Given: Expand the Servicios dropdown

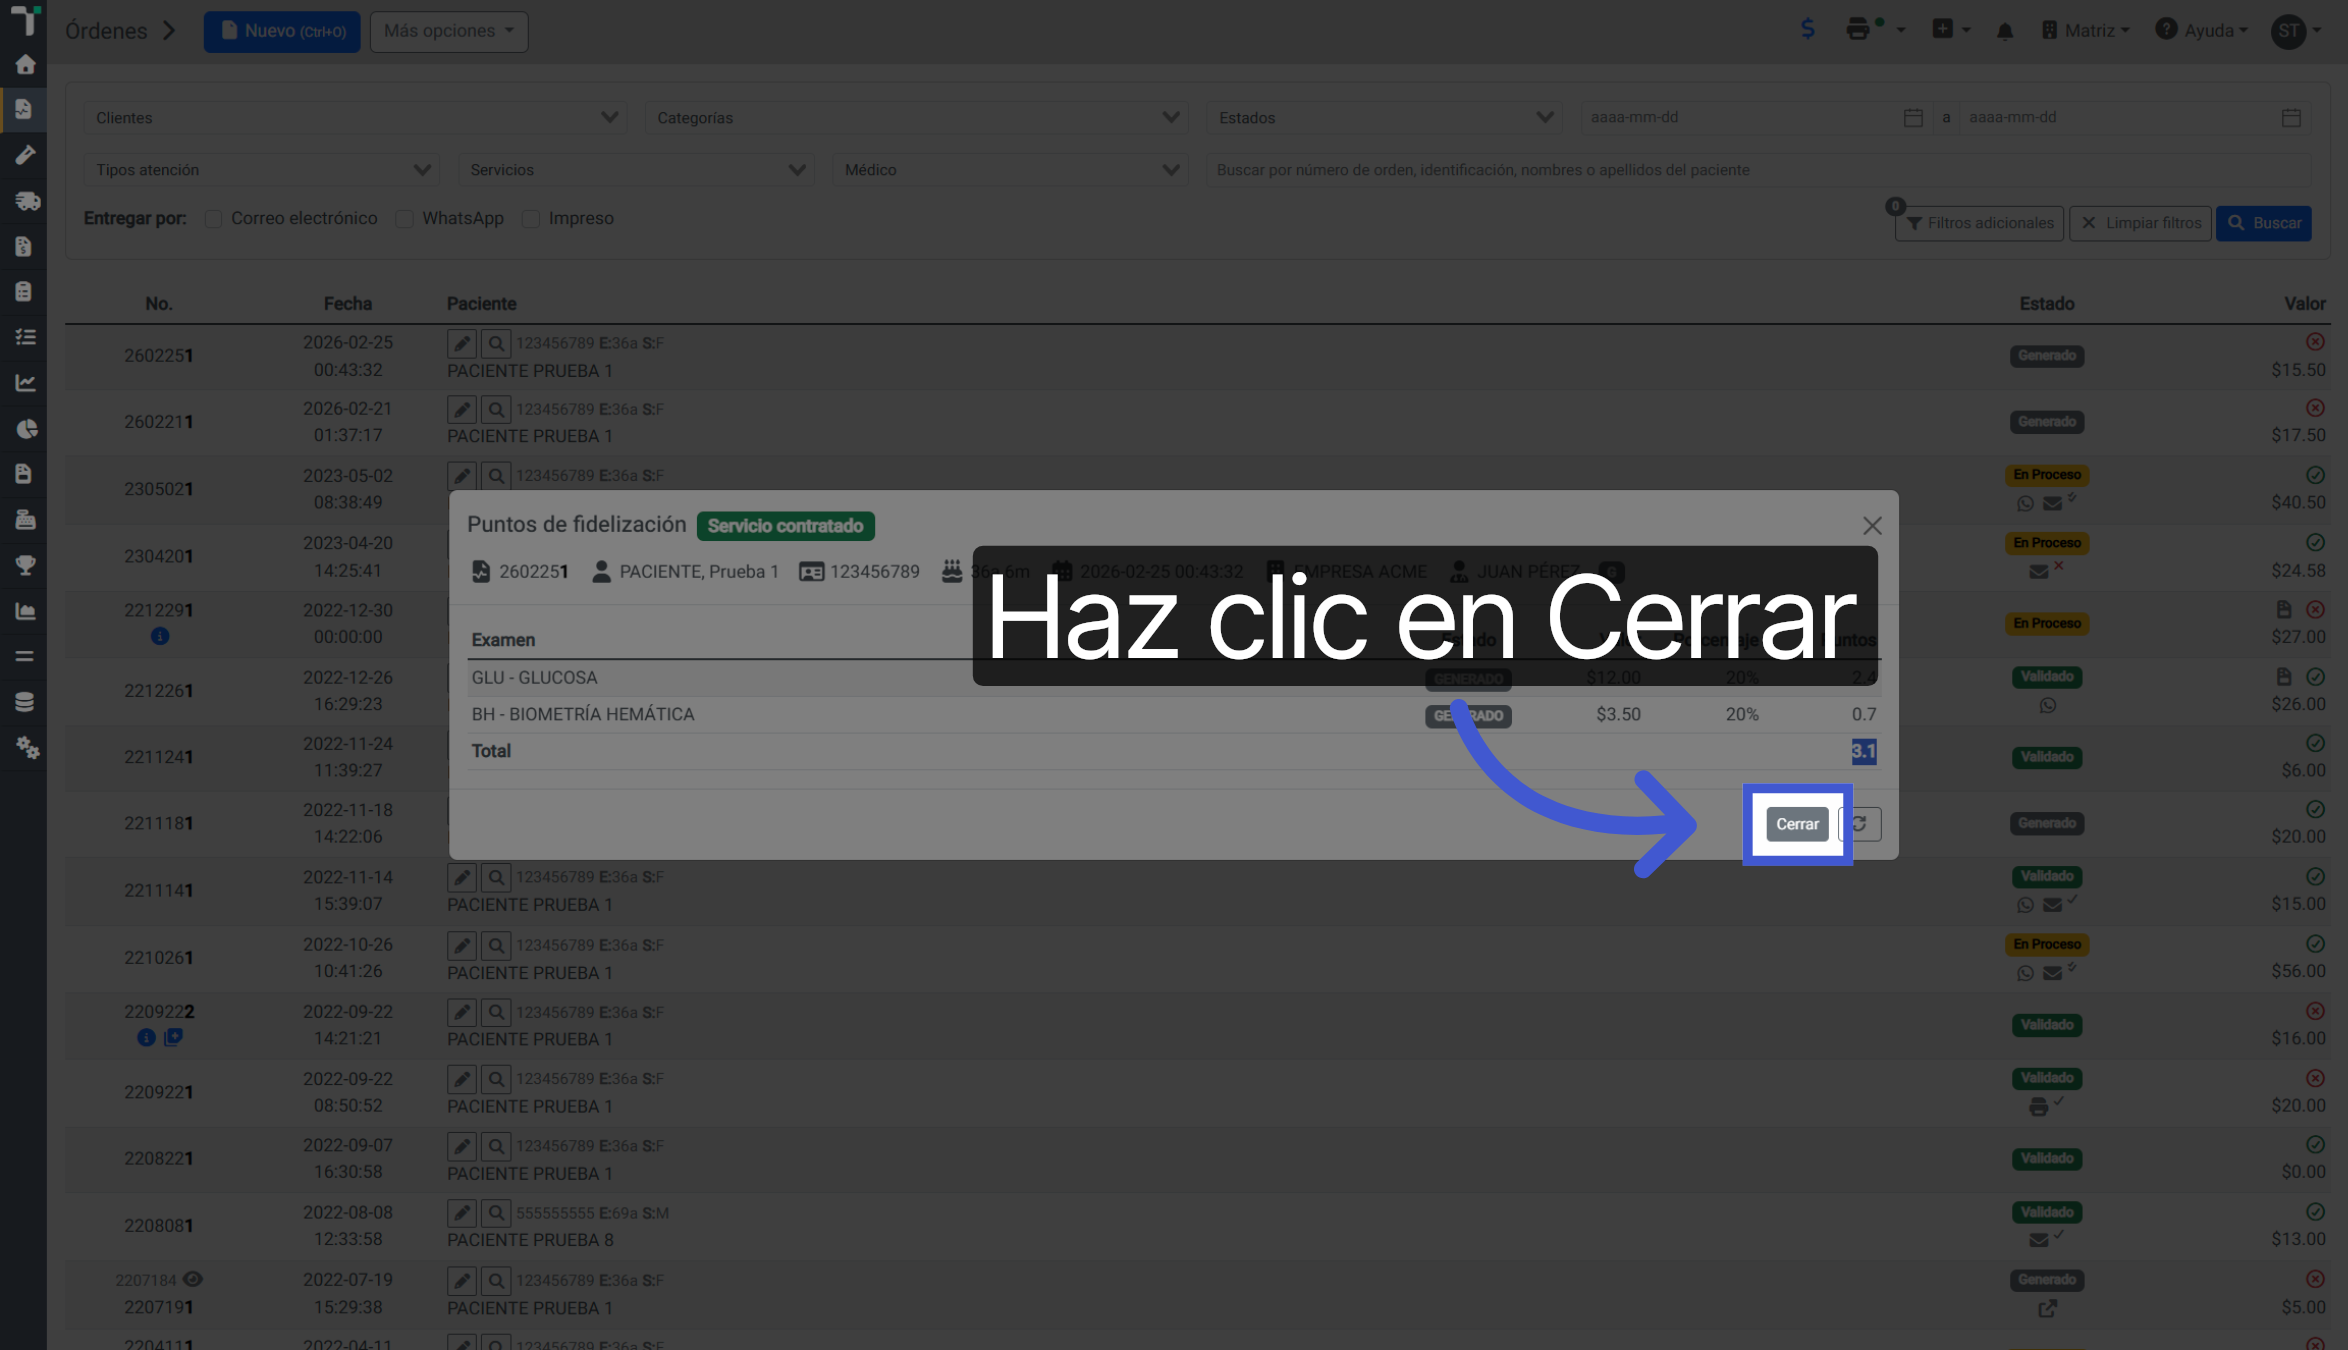Looking at the screenshot, I should (x=635, y=170).
